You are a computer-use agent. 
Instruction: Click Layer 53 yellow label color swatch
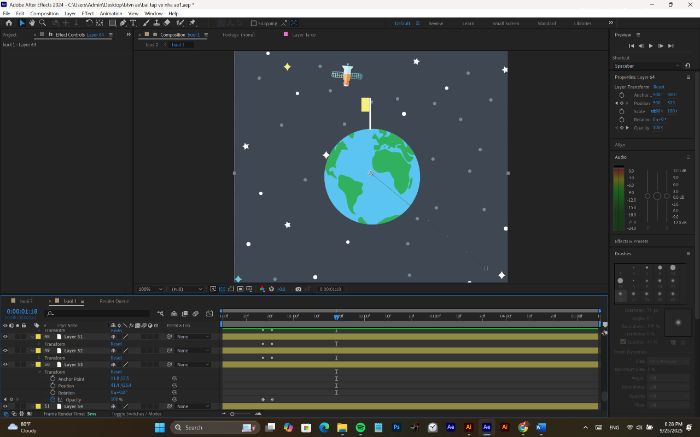click(38, 364)
